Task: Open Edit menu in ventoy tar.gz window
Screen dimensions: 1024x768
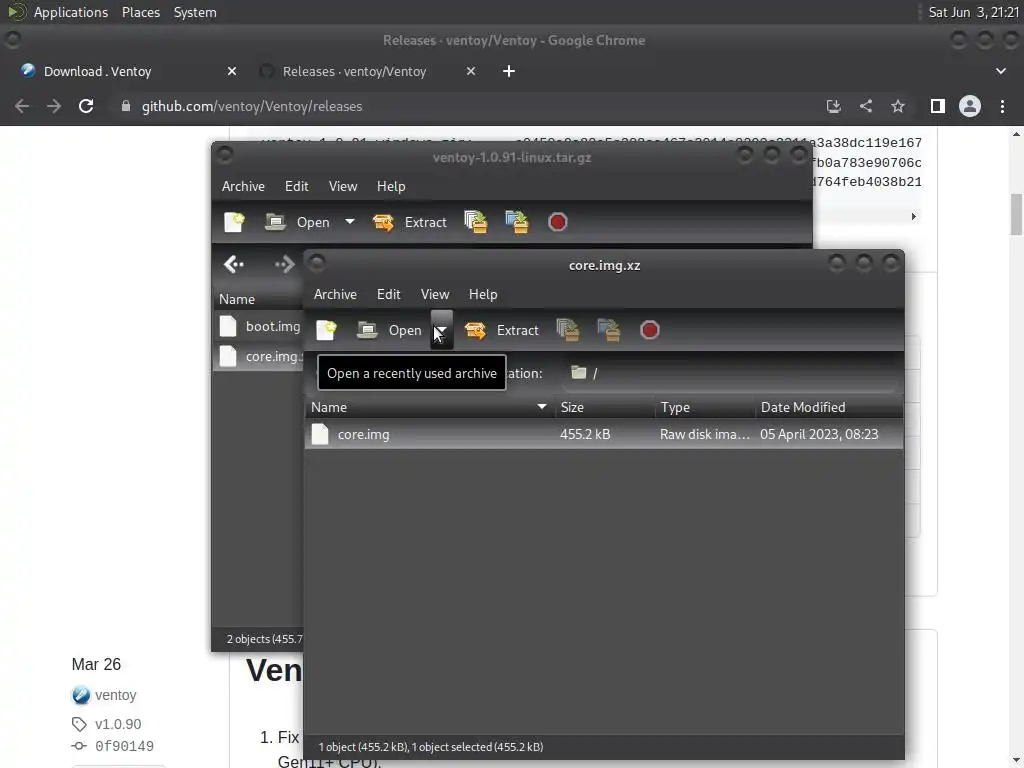Action: click(296, 186)
